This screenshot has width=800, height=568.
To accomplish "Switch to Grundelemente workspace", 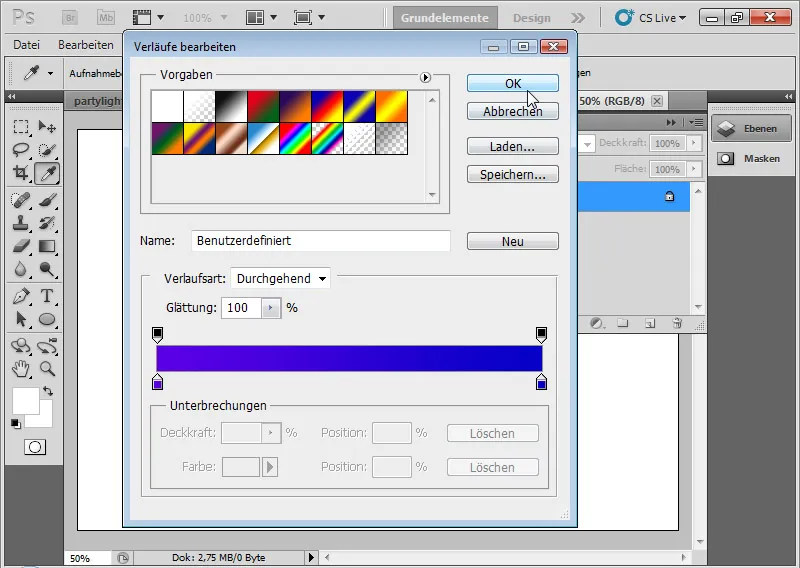I will click(445, 18).
